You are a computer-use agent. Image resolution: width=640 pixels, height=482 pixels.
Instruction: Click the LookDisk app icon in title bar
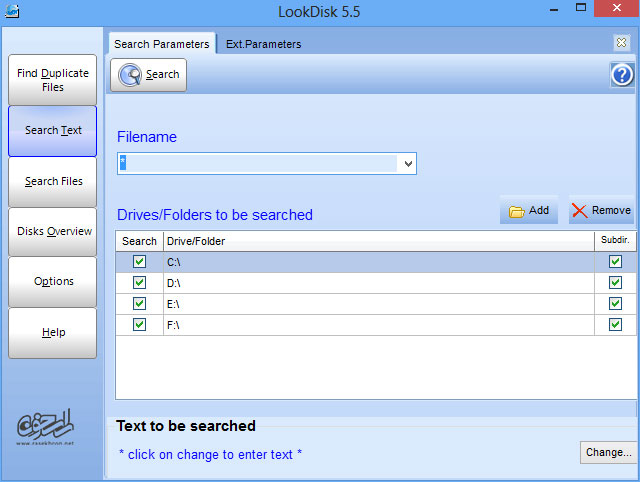(x=12, y=11)
